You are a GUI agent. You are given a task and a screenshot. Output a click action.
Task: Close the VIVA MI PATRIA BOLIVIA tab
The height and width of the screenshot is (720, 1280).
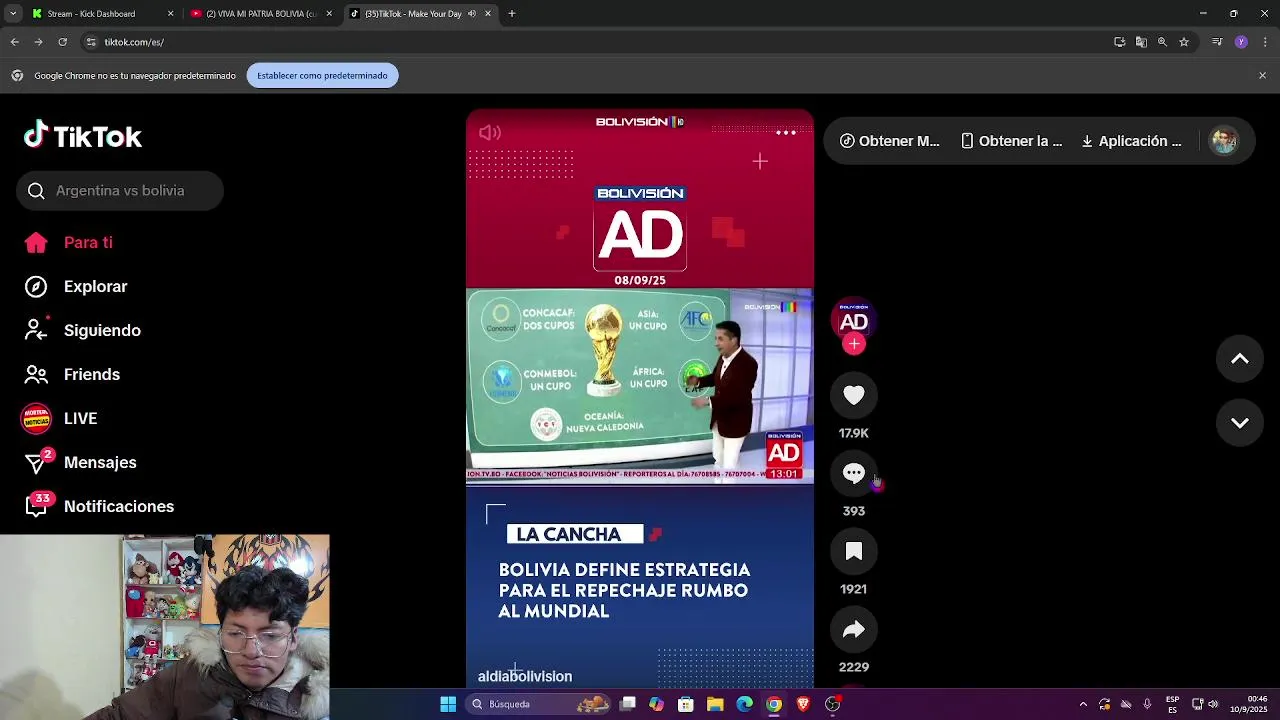(x=329, y=14)
